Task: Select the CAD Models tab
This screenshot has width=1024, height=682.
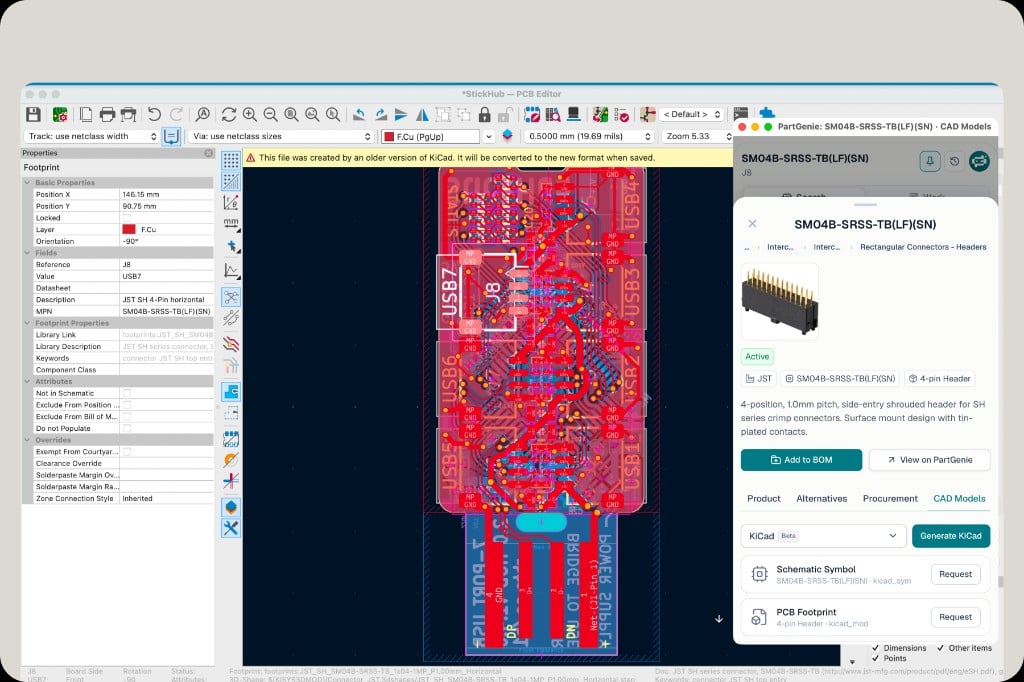Action: pos(959,498)
